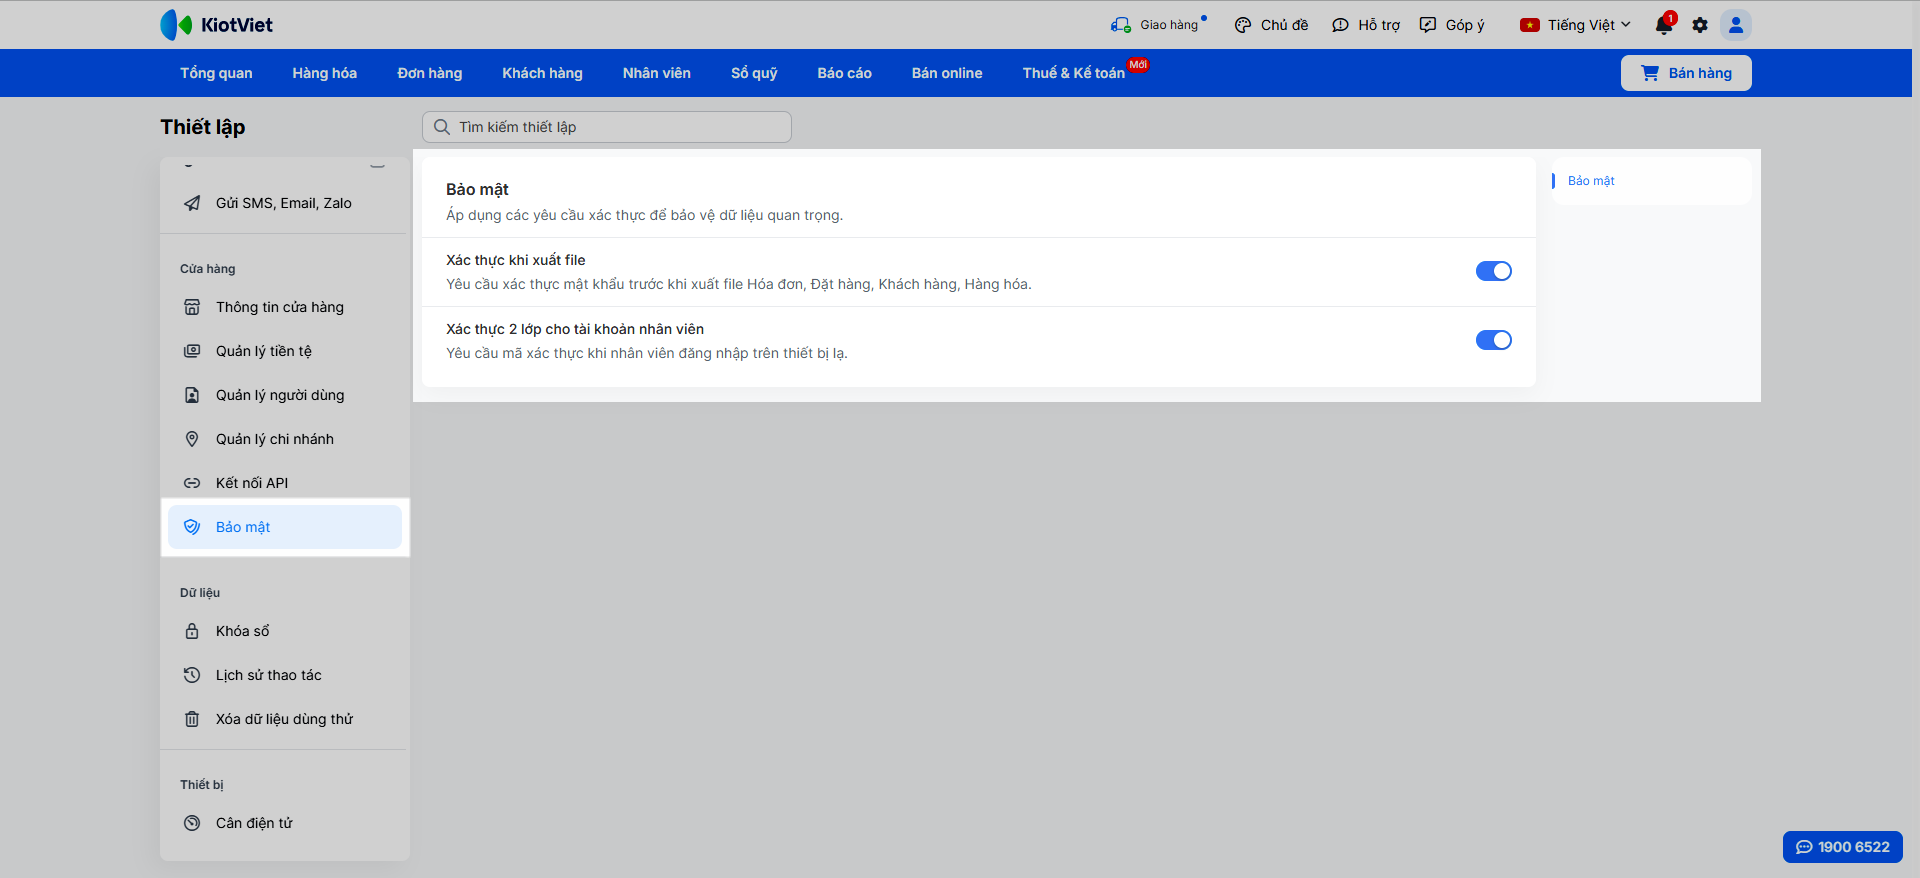This screenshot has height=878, width=1920.
Task: Click the history icon beside Lịch sử thao tác
Action: pos(192,675)
